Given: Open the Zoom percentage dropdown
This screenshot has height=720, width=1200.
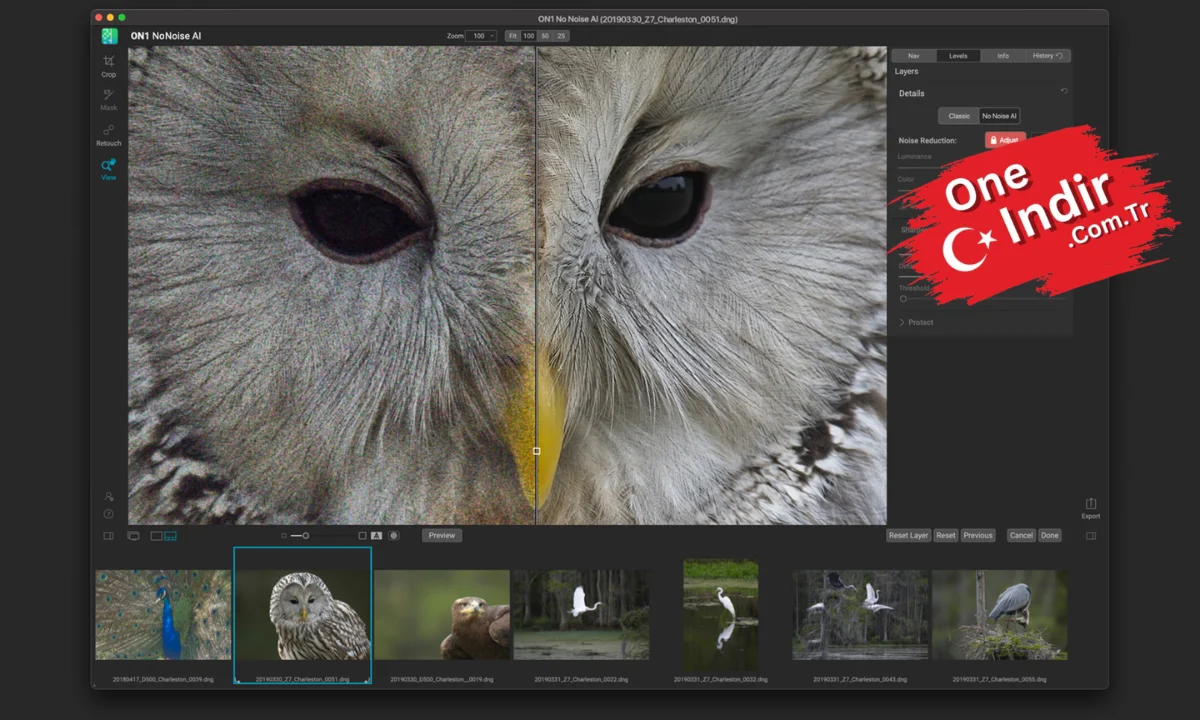Looking at the screenshot, I should (482, 36).
